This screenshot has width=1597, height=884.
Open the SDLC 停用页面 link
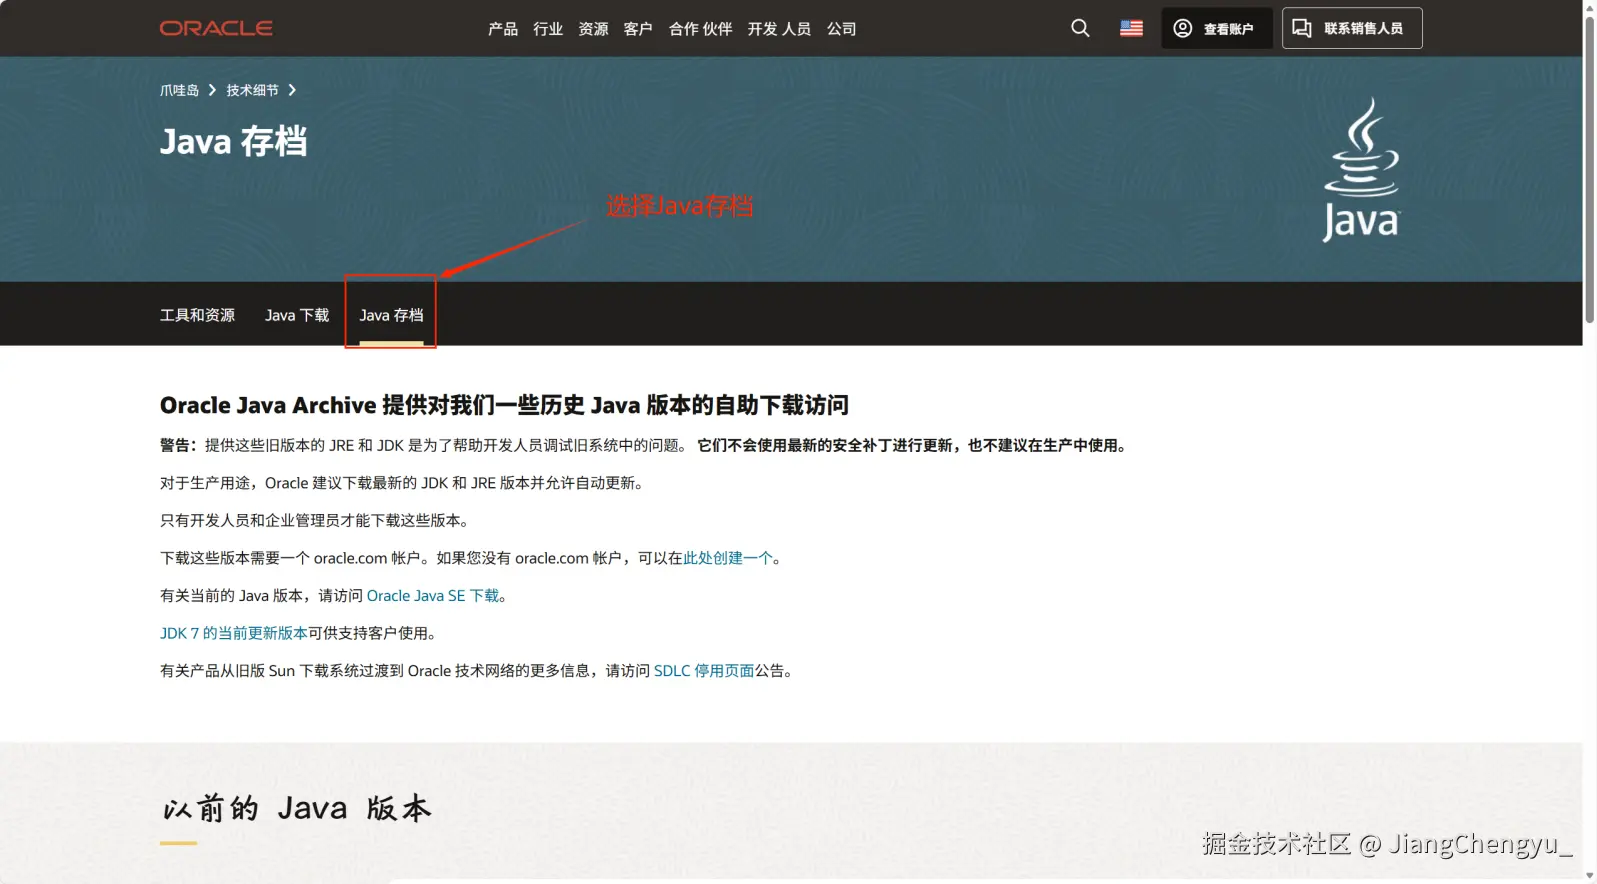[704, 671]
